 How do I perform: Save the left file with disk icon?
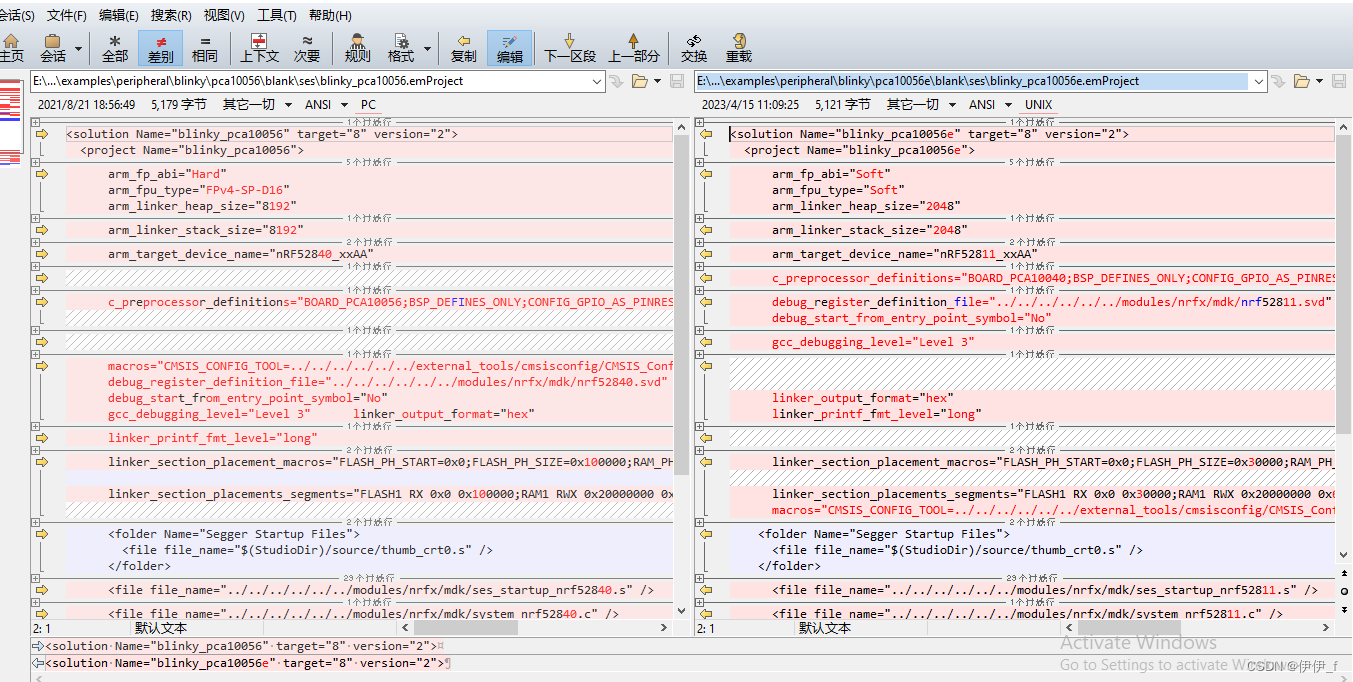[677, 81]
